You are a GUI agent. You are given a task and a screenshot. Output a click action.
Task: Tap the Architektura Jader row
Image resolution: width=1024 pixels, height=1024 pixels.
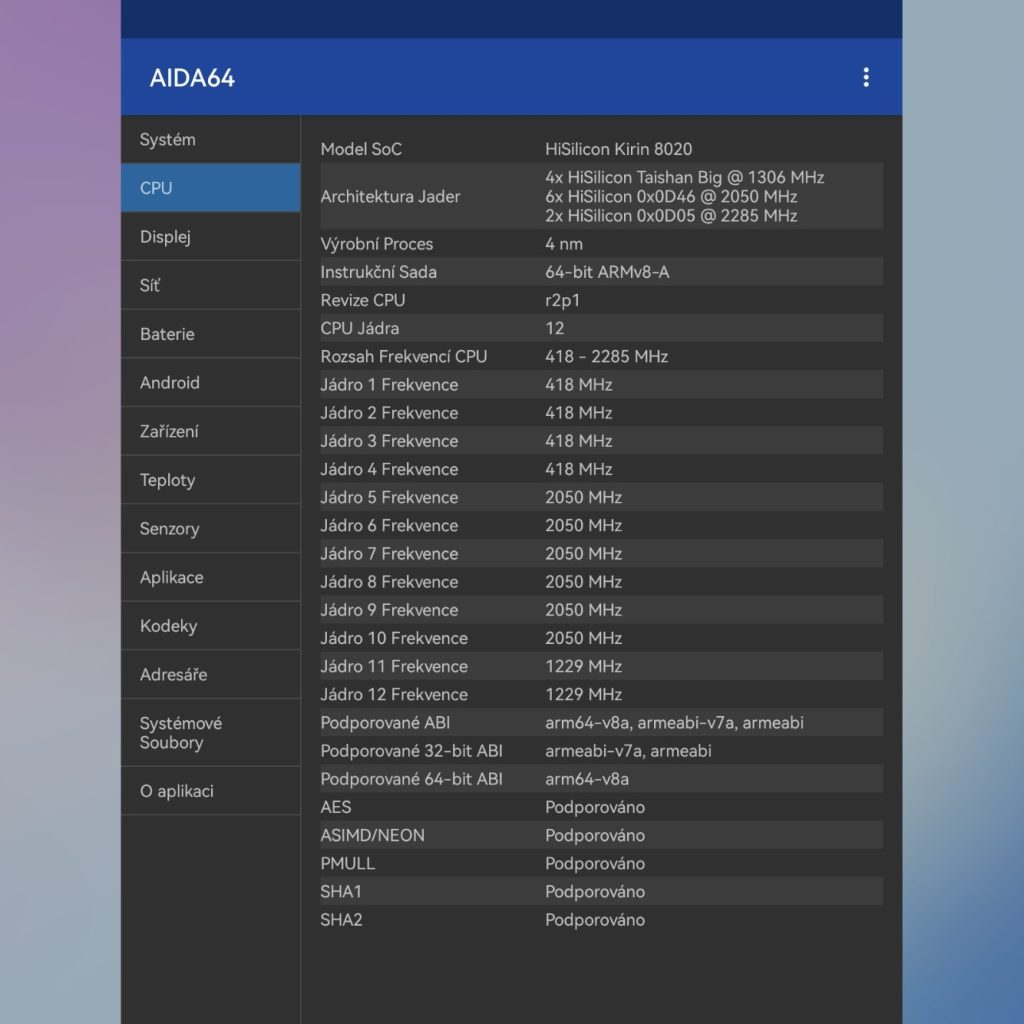pyautogui.click(x=600, y=196)
